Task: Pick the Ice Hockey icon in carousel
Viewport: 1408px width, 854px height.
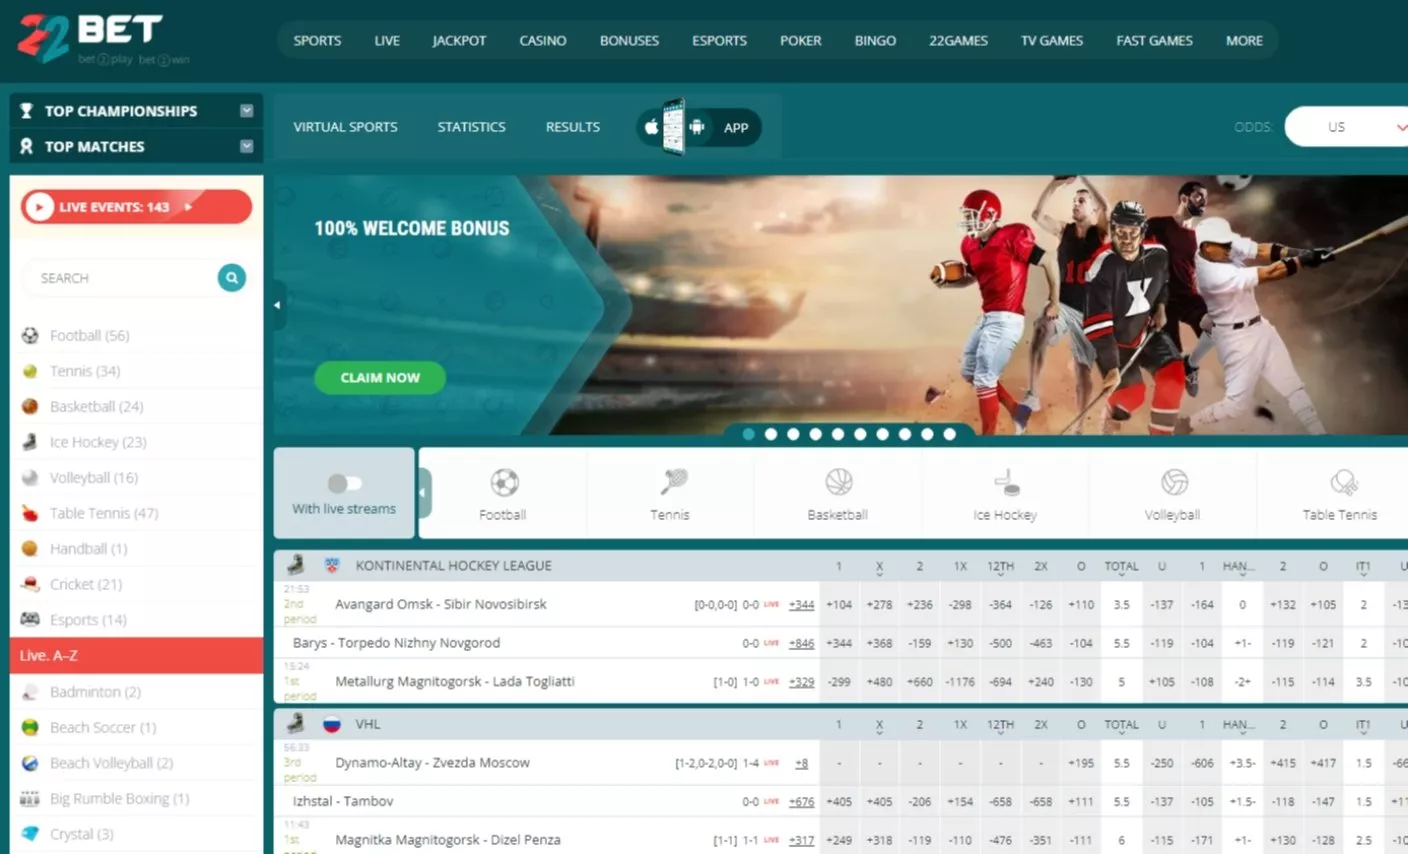Action: [1006, 484]
